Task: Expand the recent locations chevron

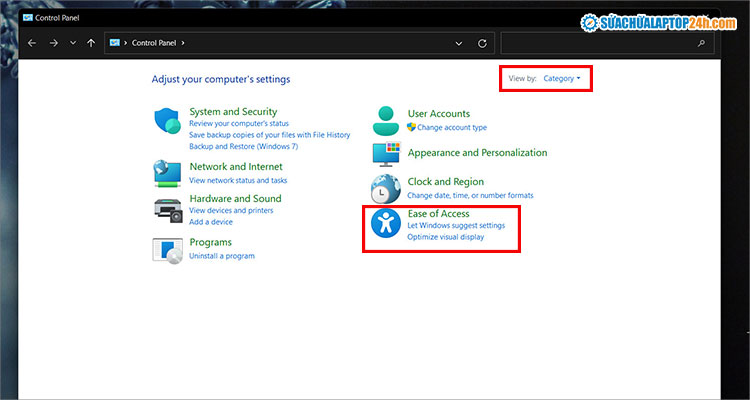Action: 72,43
